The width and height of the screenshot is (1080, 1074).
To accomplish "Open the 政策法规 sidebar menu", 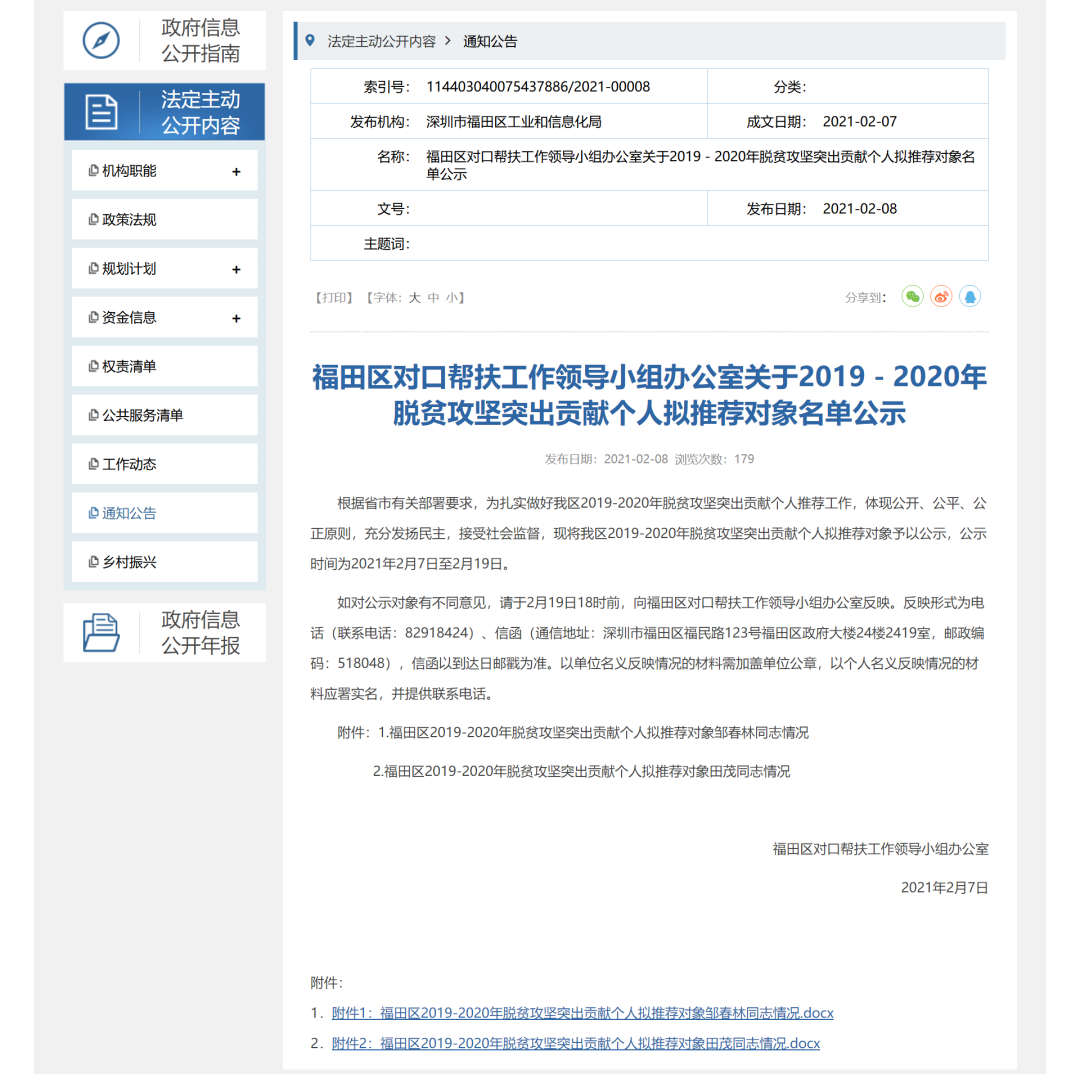I will click(165, 219).
